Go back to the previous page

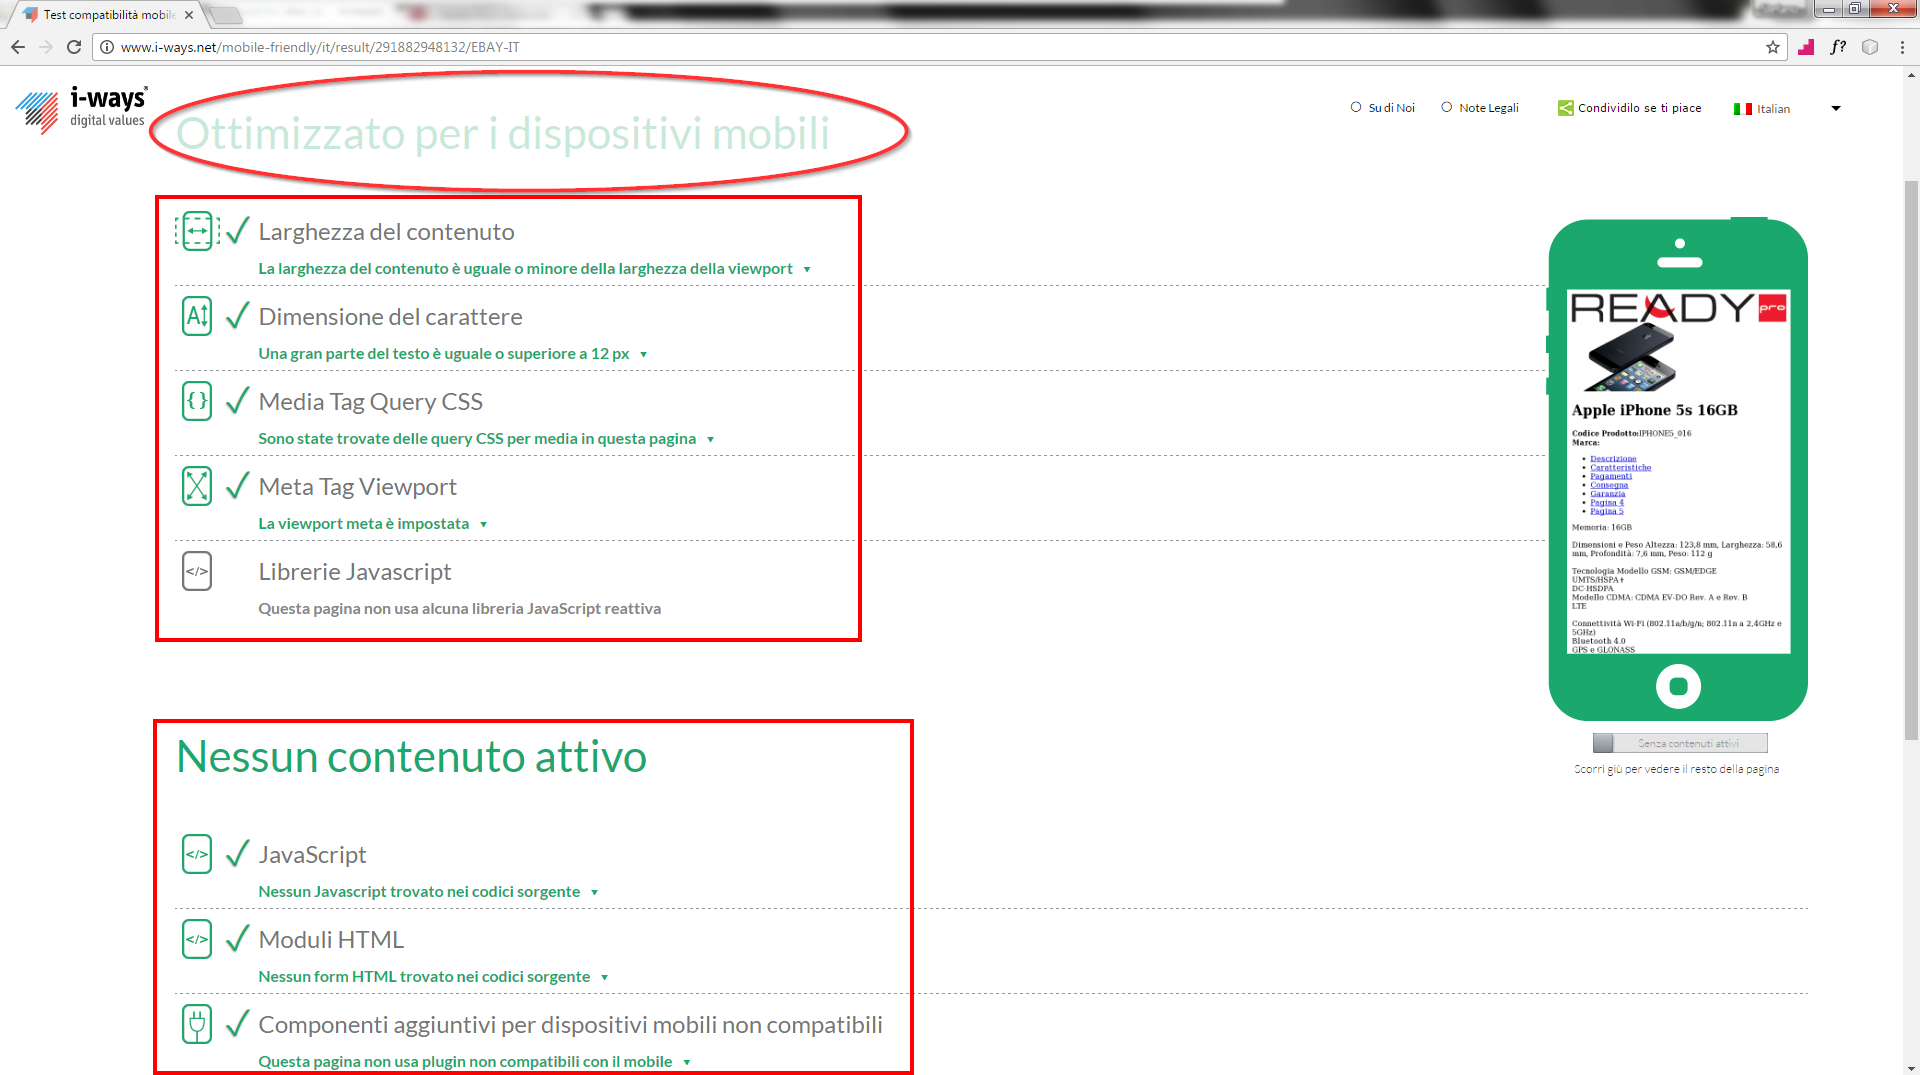(x=18, y=47)
